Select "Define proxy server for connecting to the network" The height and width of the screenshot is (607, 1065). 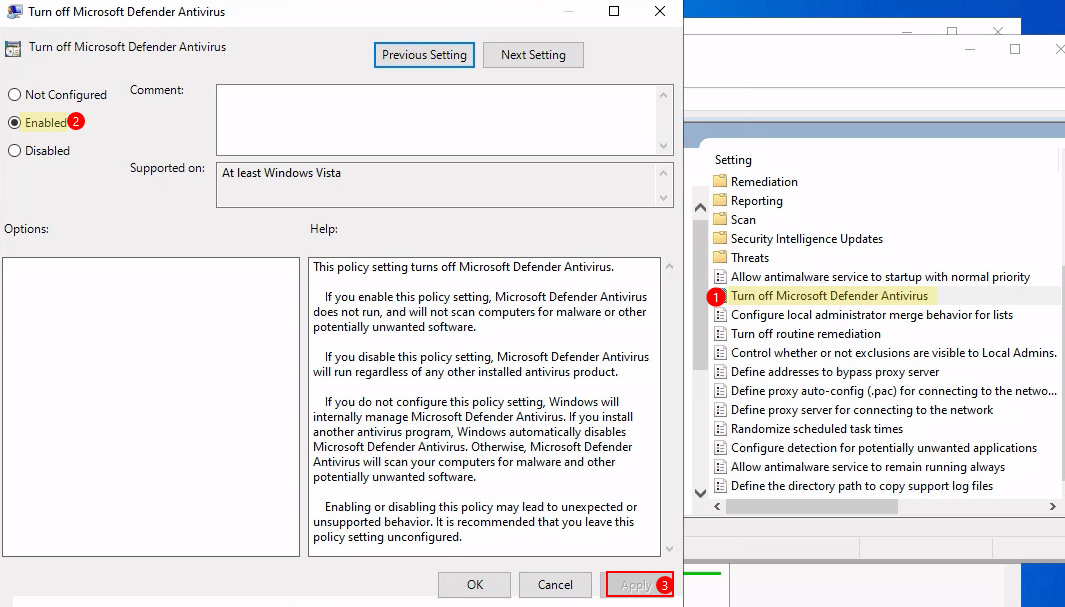click(862, 410)
